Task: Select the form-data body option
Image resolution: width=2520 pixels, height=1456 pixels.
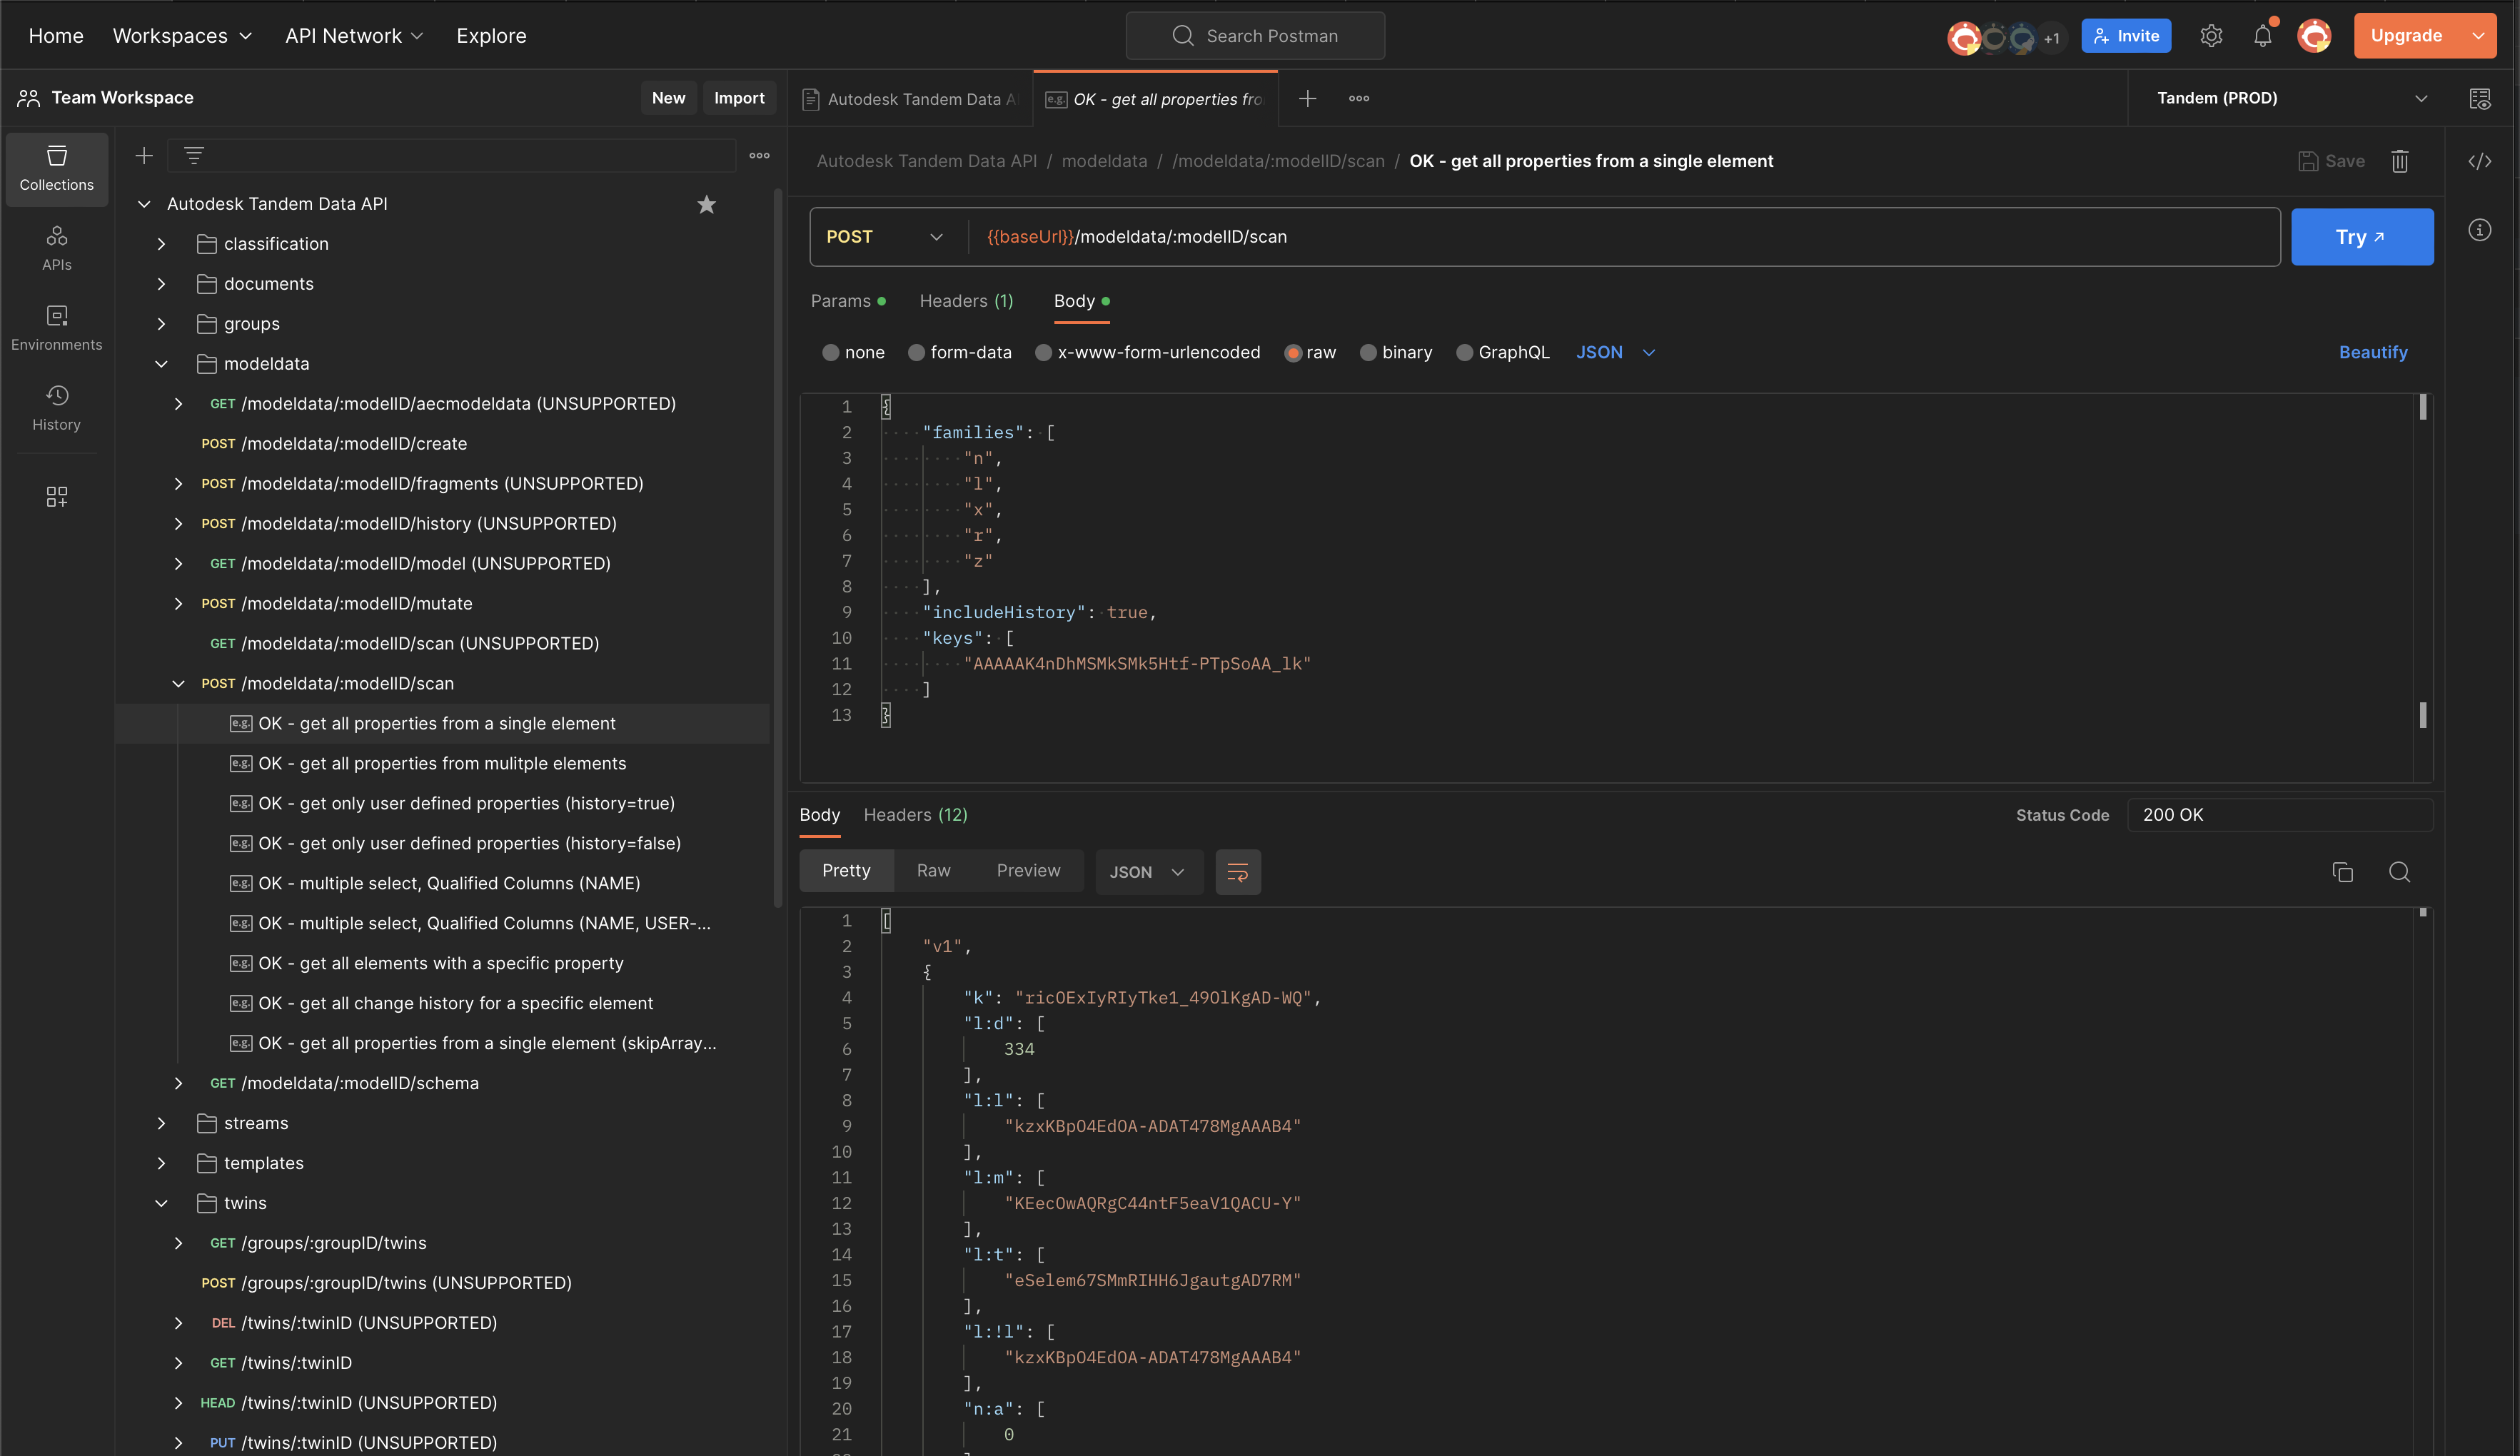Action: pyautogui.click(x=916, y=352)
